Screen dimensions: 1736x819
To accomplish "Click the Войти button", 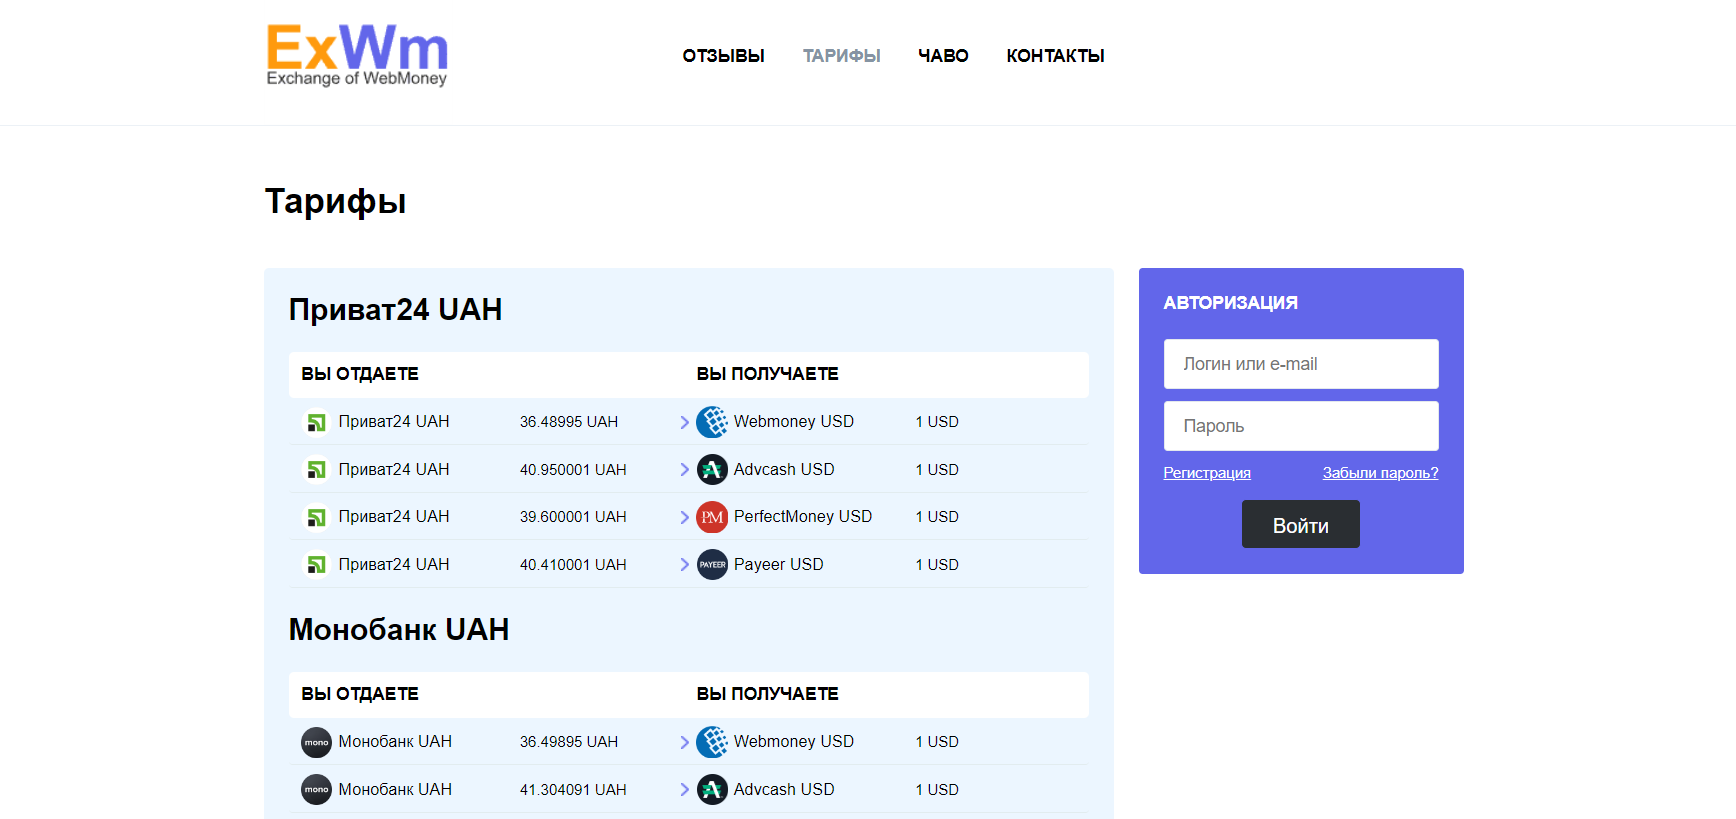I will 1300,524.
